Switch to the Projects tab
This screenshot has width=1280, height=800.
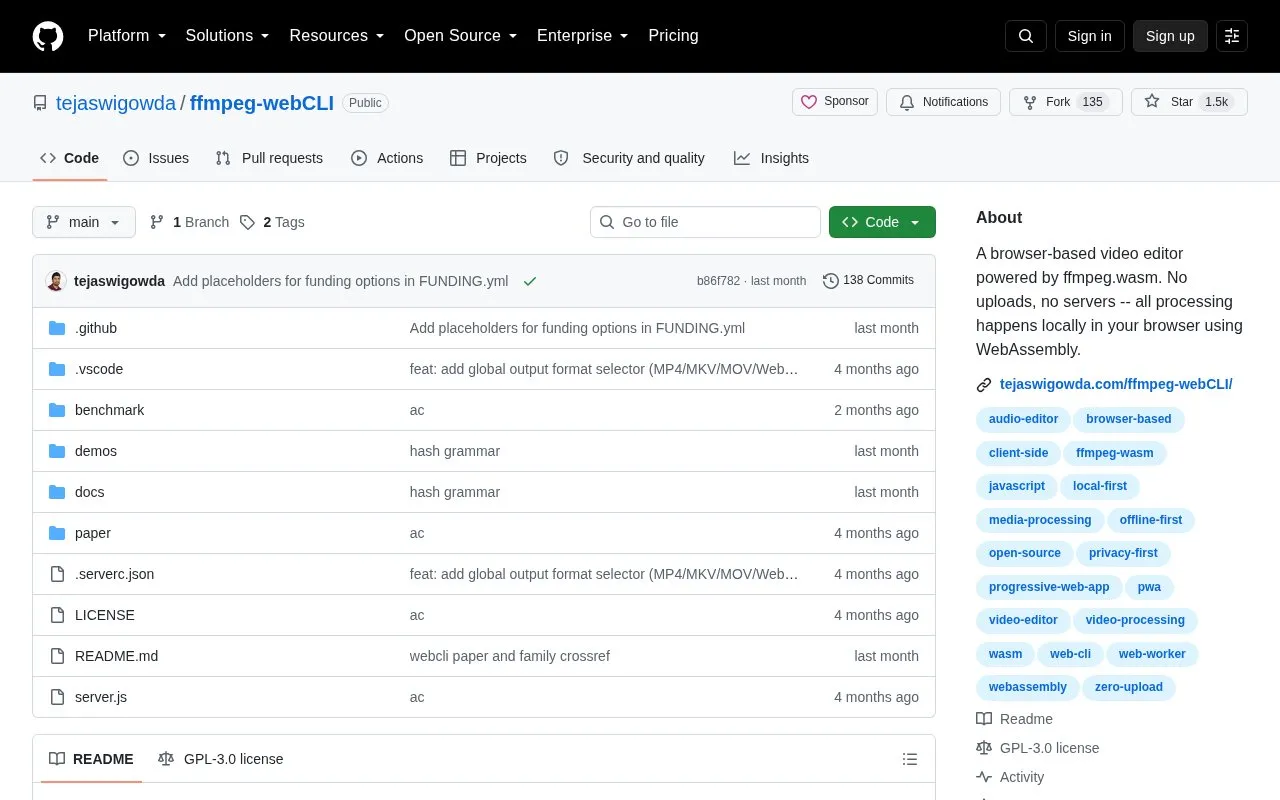(x=488, y=158)
